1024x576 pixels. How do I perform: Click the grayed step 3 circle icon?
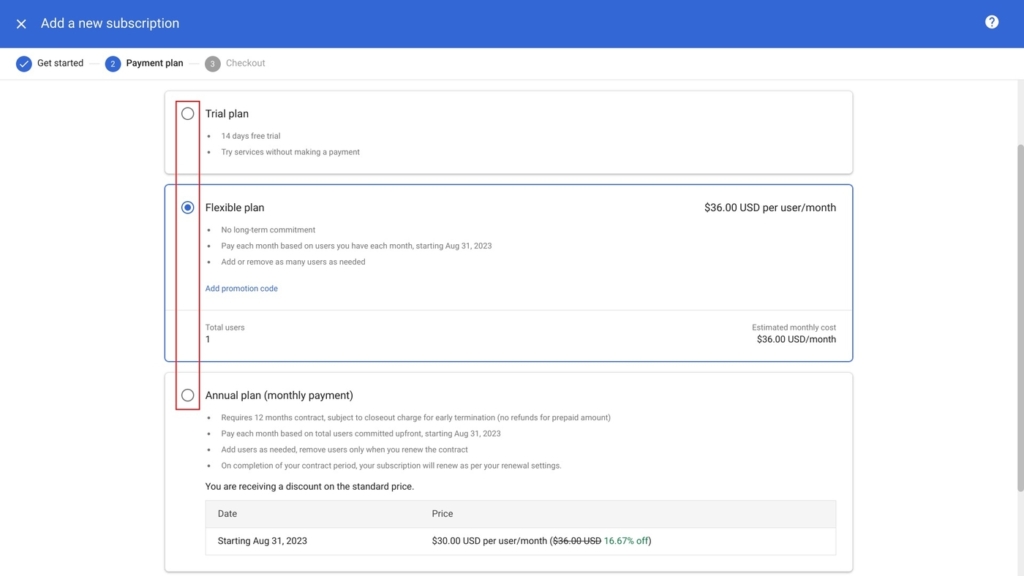pyautogui.click(x=211, y=63)
